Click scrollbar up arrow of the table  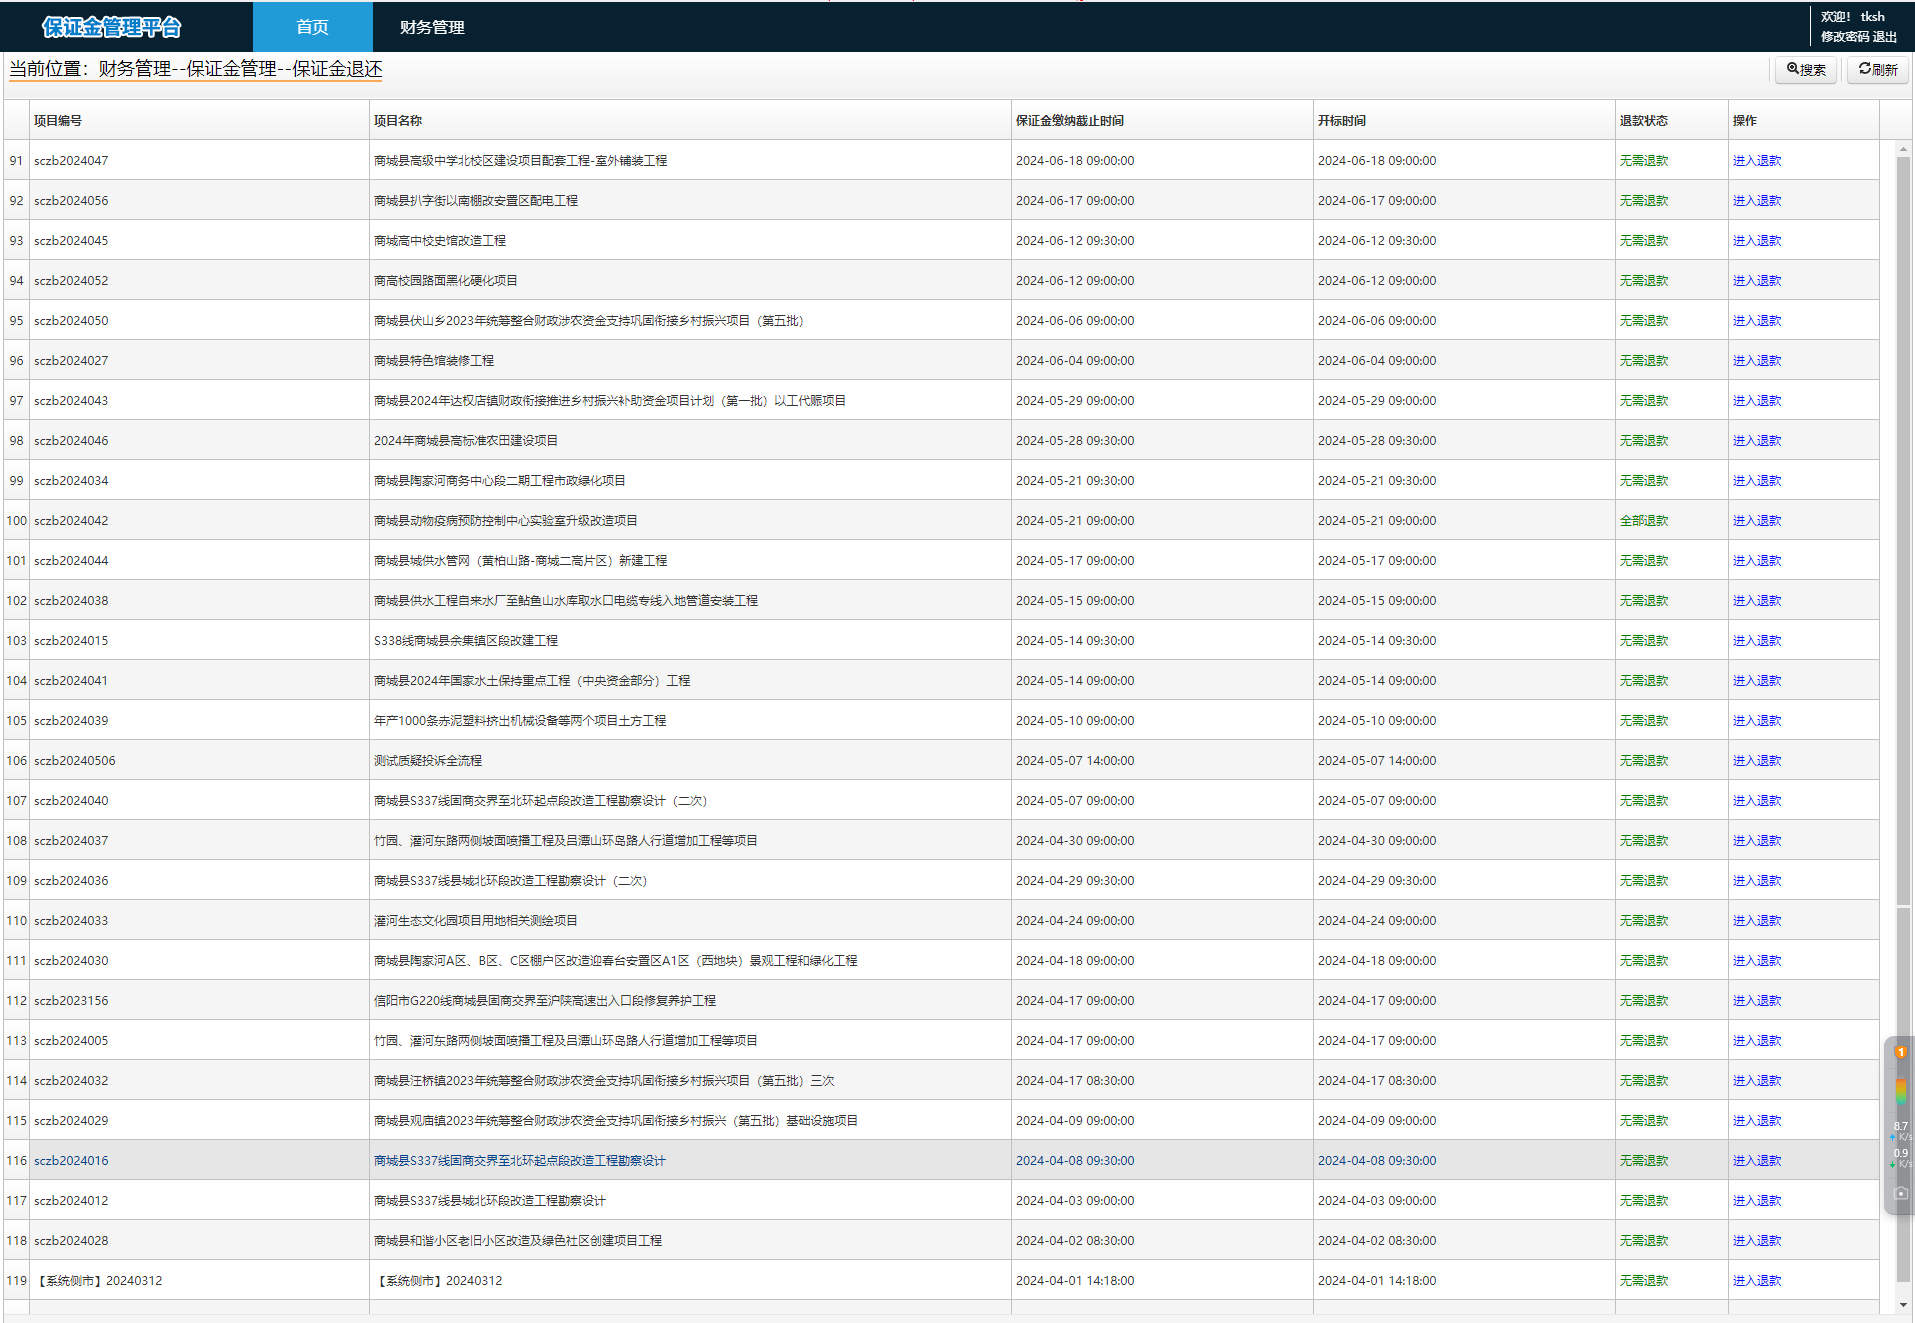(x=1903, y=149)
